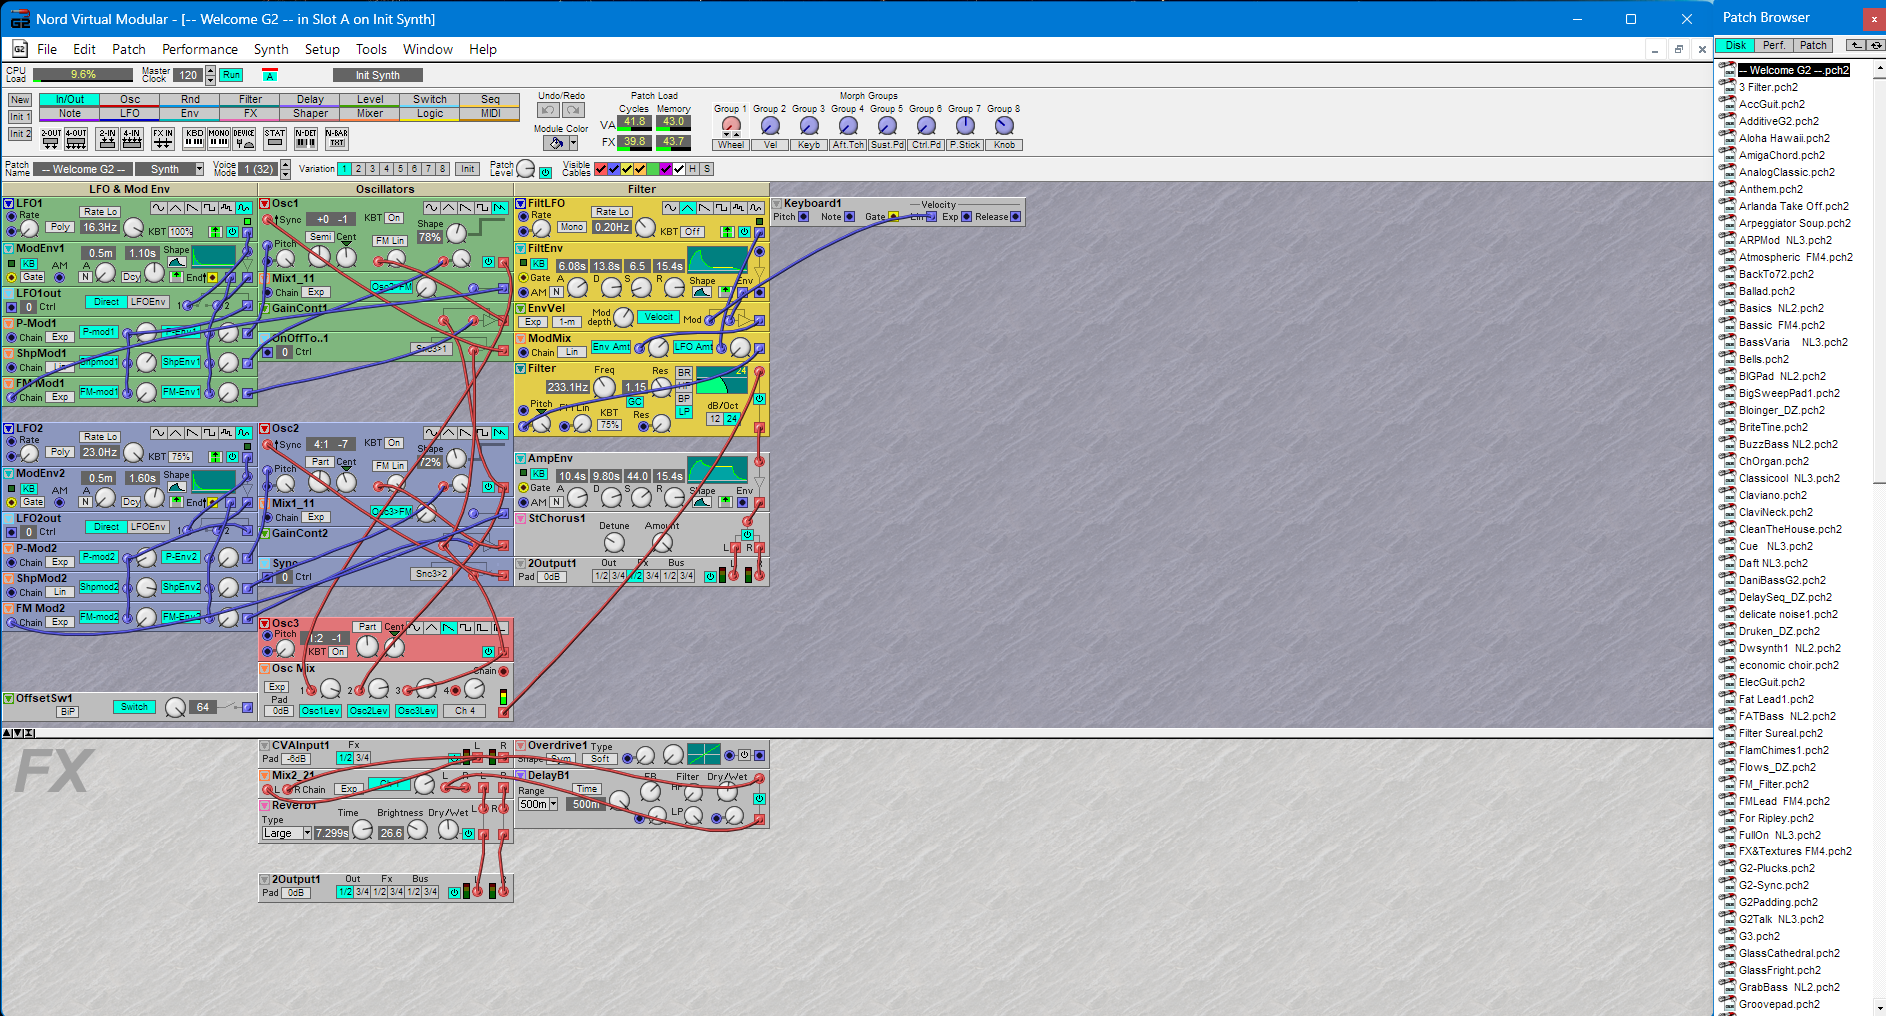Click the New patch button

pos(20,100)
